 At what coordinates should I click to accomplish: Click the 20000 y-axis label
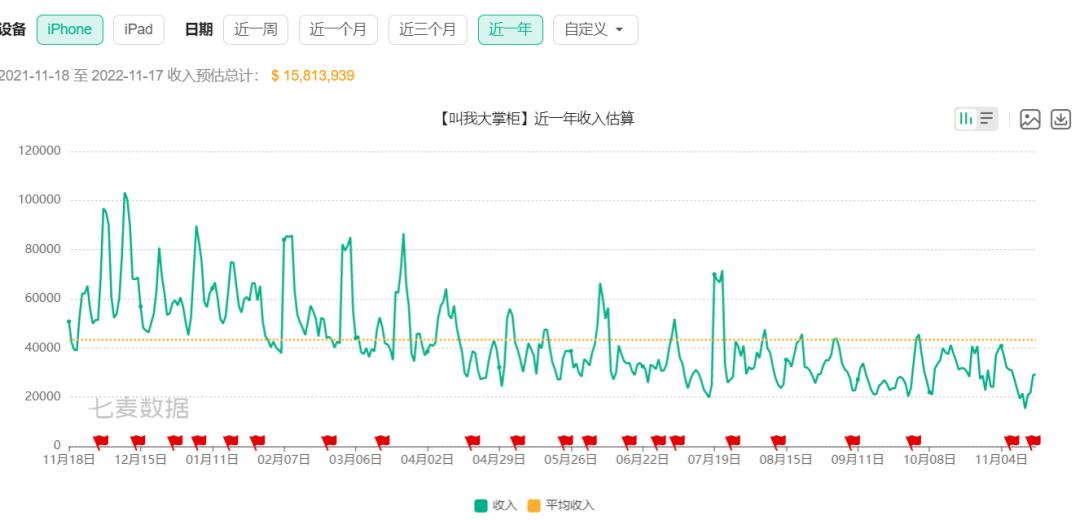click(x=43, y=397)
